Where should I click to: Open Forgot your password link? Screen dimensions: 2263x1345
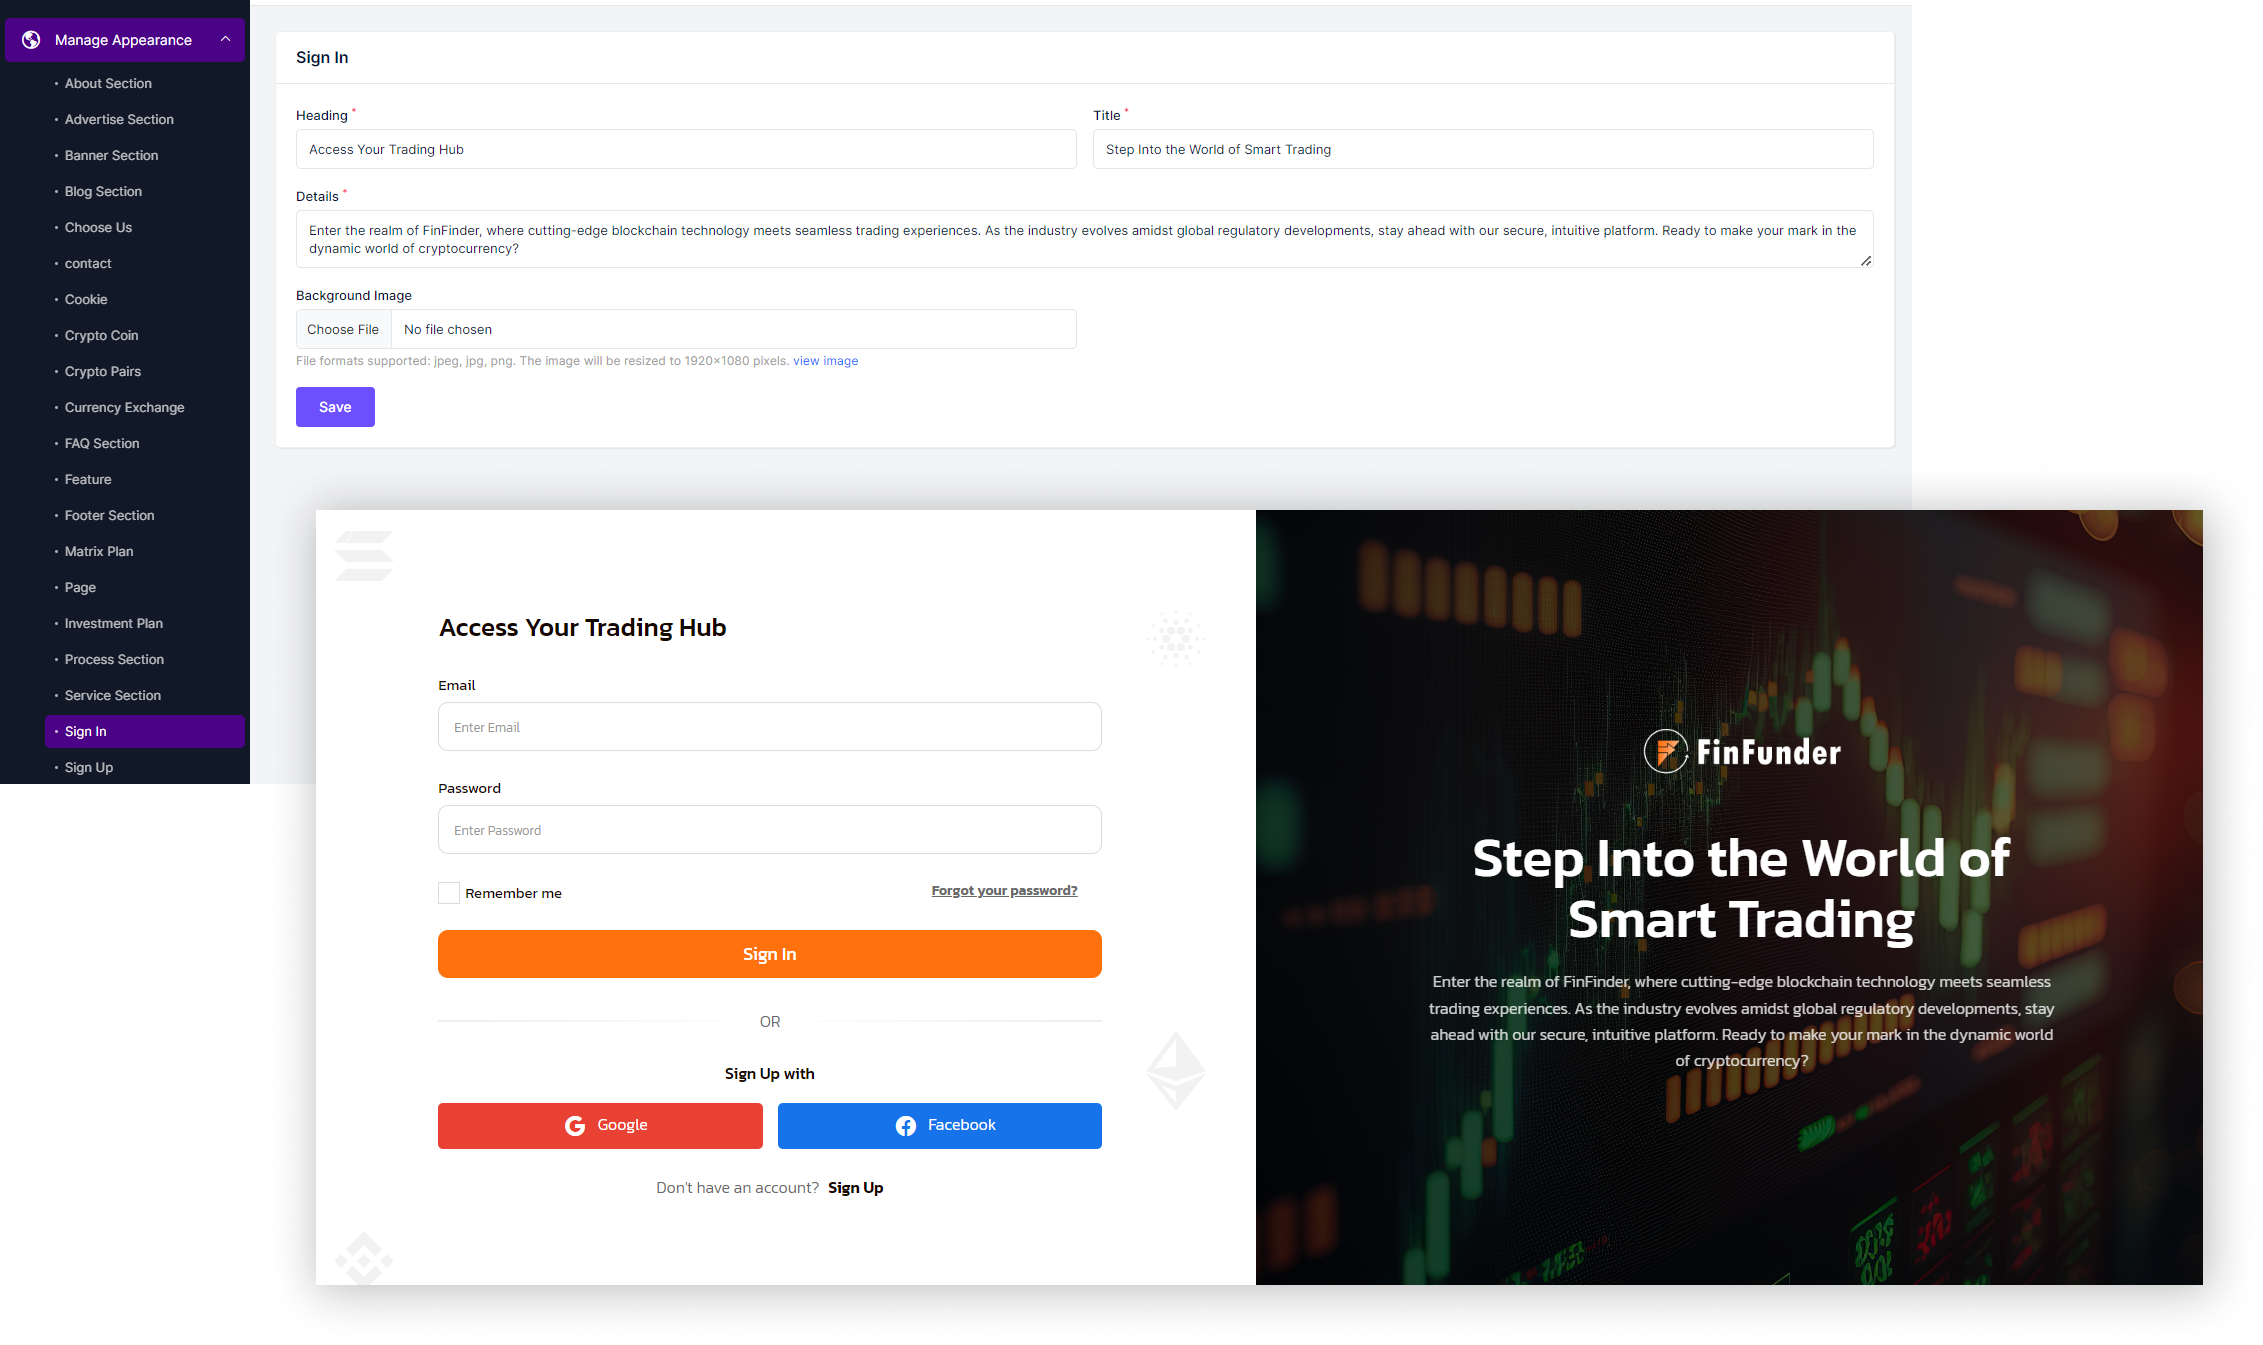(x=1004, y=890)
